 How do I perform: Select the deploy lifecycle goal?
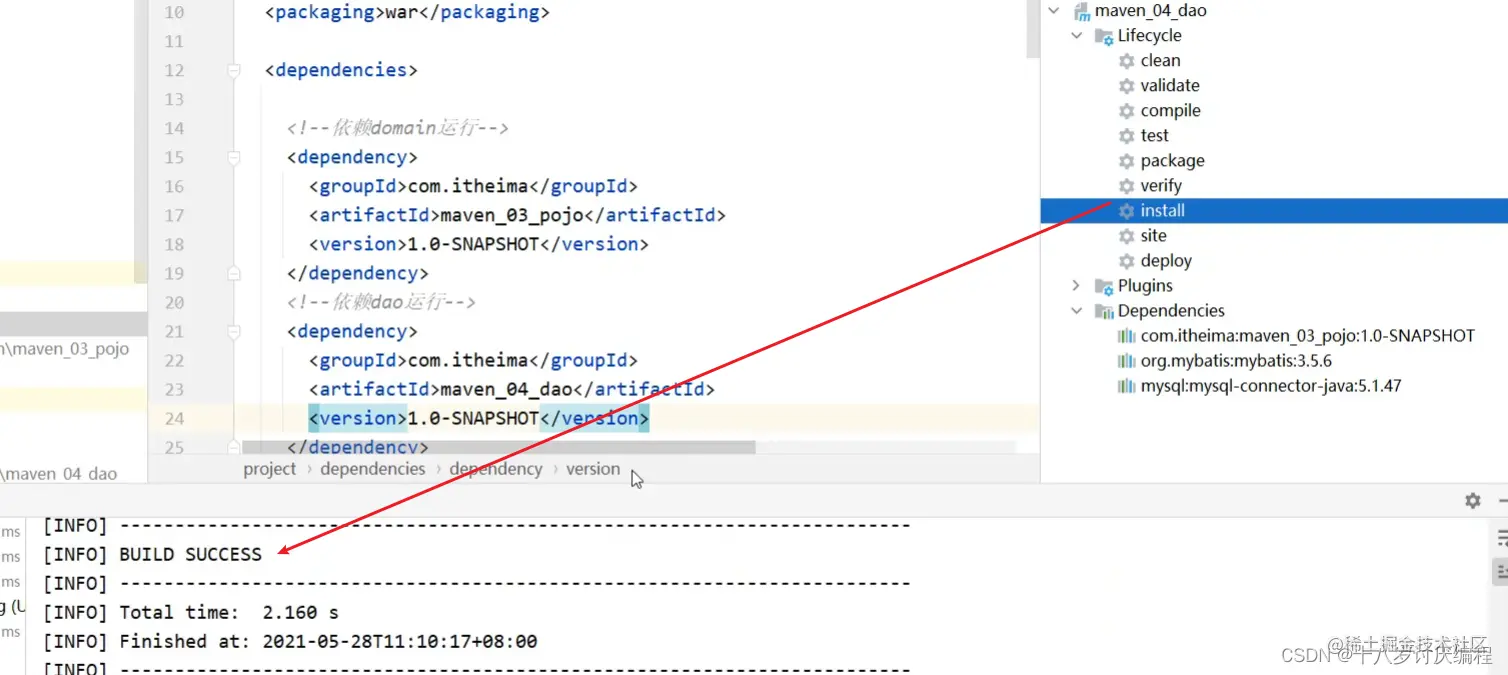tap(1166, 260)
